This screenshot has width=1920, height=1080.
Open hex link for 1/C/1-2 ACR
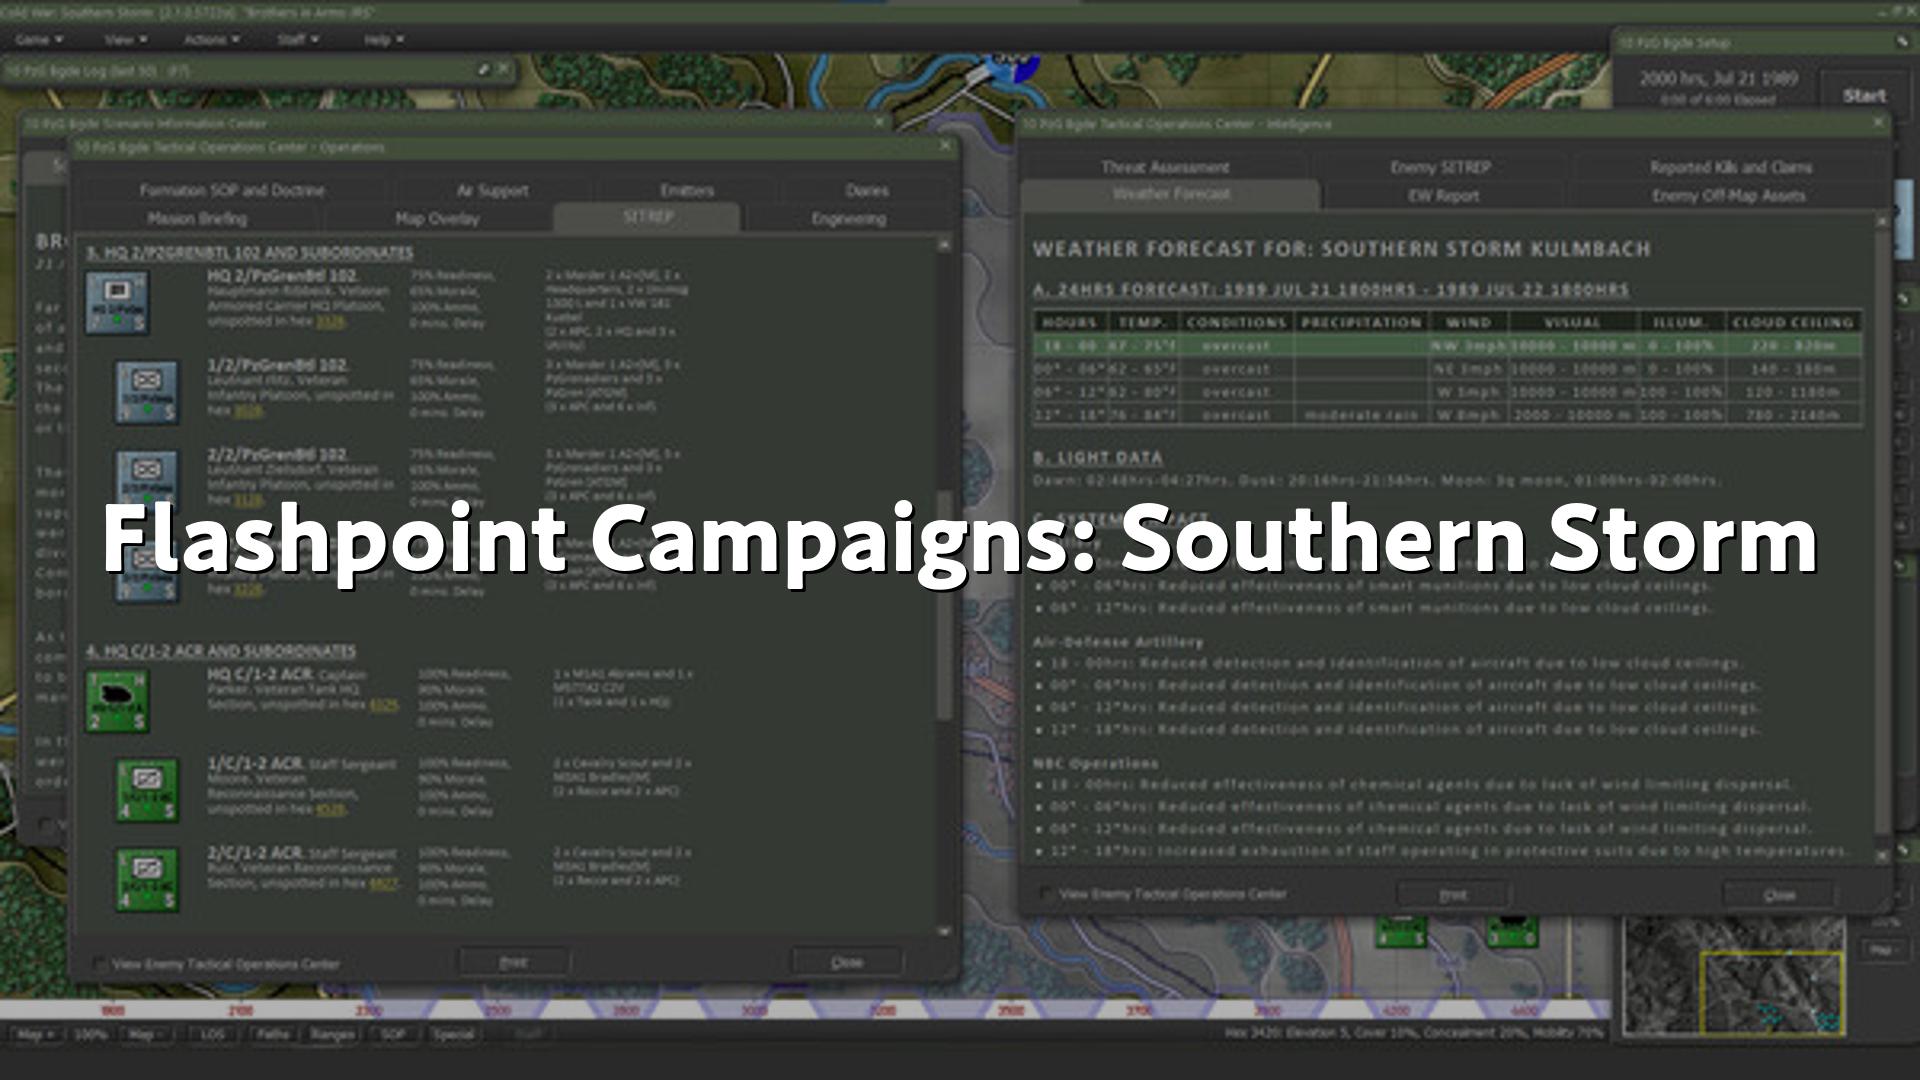click(x=329, y=809)
